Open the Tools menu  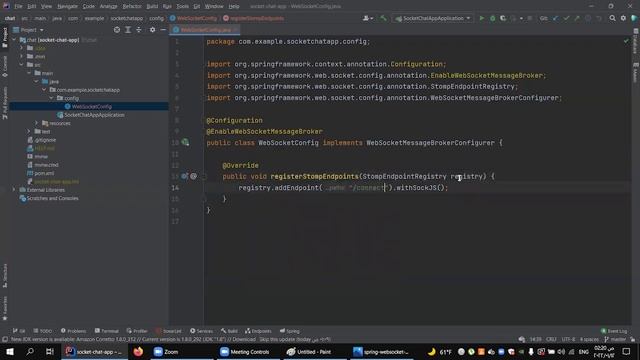click(182, 6)
